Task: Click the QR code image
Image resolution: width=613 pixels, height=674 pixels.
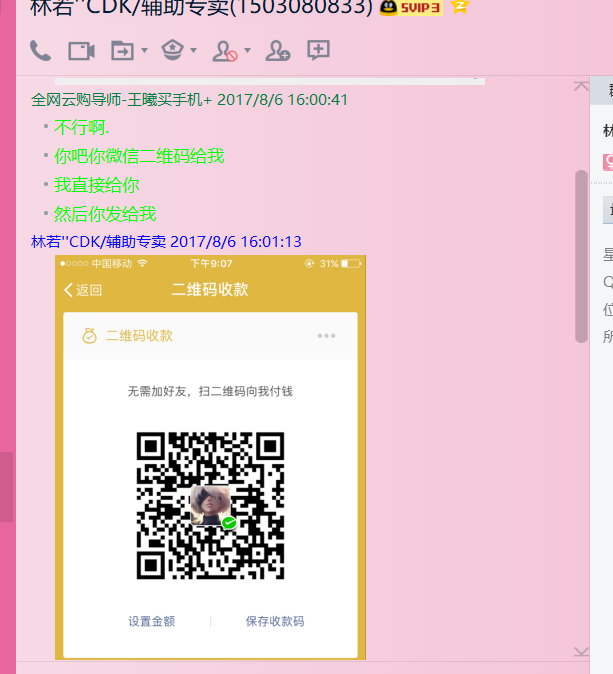Action: point(210,506)
